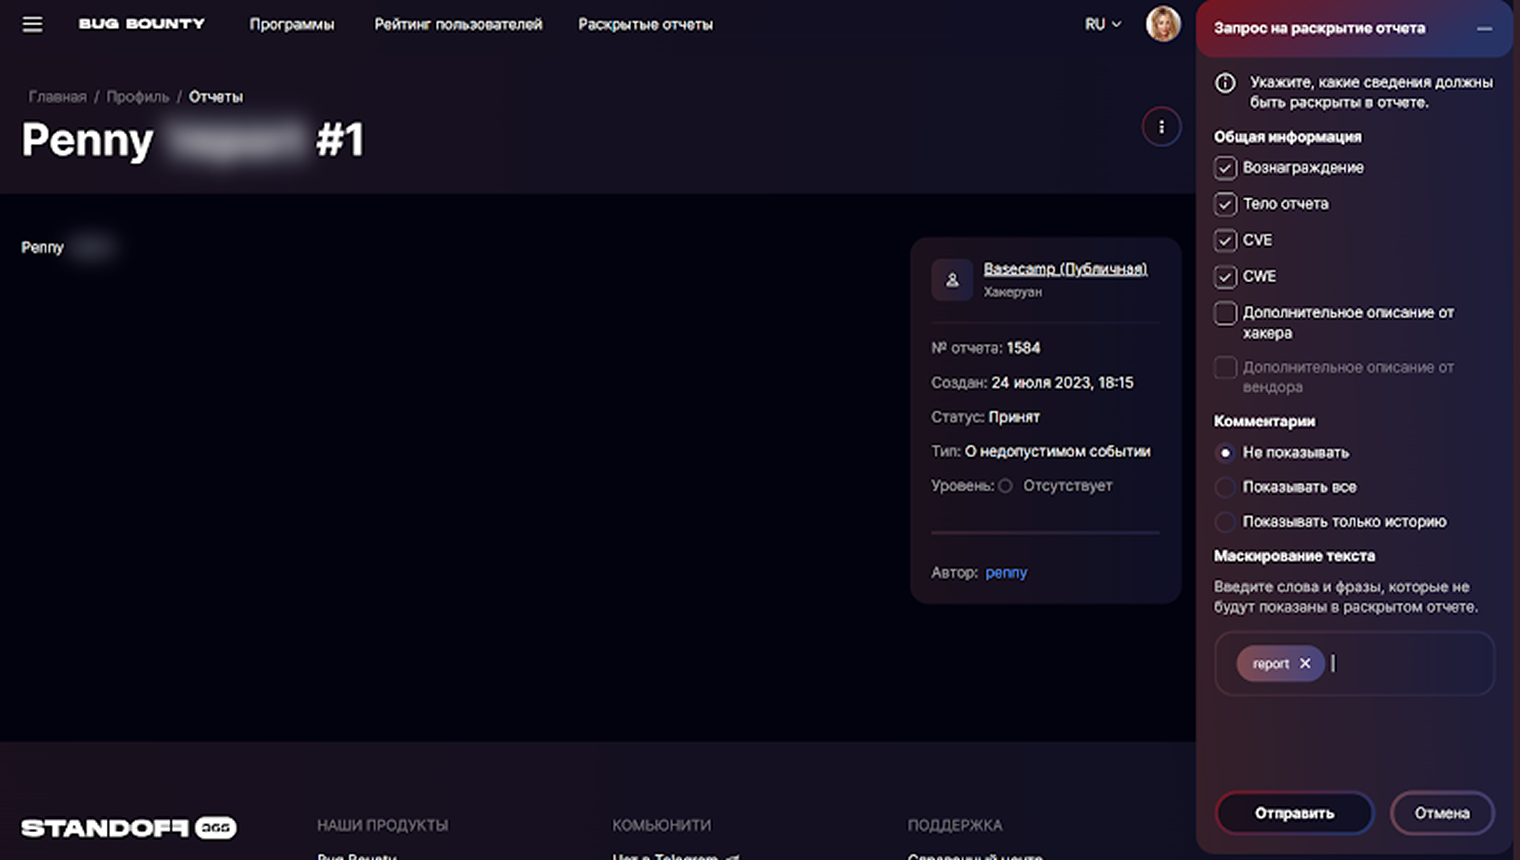
Task: Open the hamburger navigation menu
Action: pos(32,24)
